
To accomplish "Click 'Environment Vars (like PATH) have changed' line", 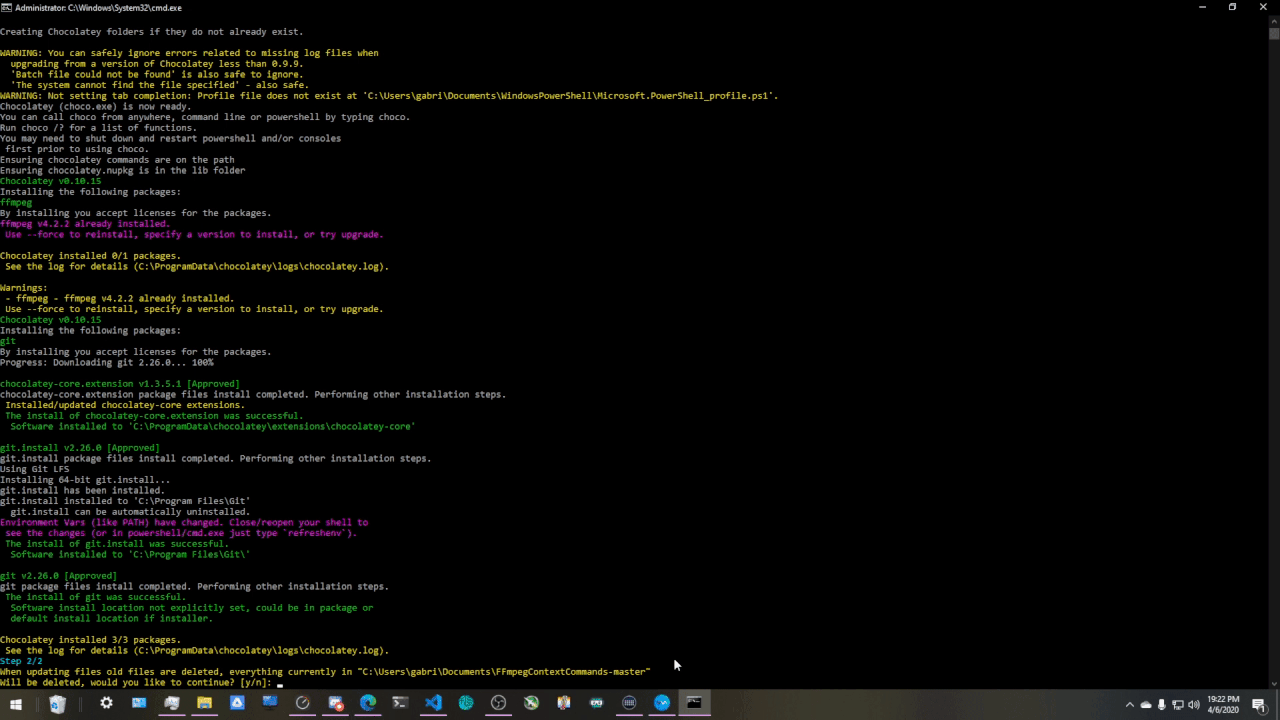I will 184,522.
